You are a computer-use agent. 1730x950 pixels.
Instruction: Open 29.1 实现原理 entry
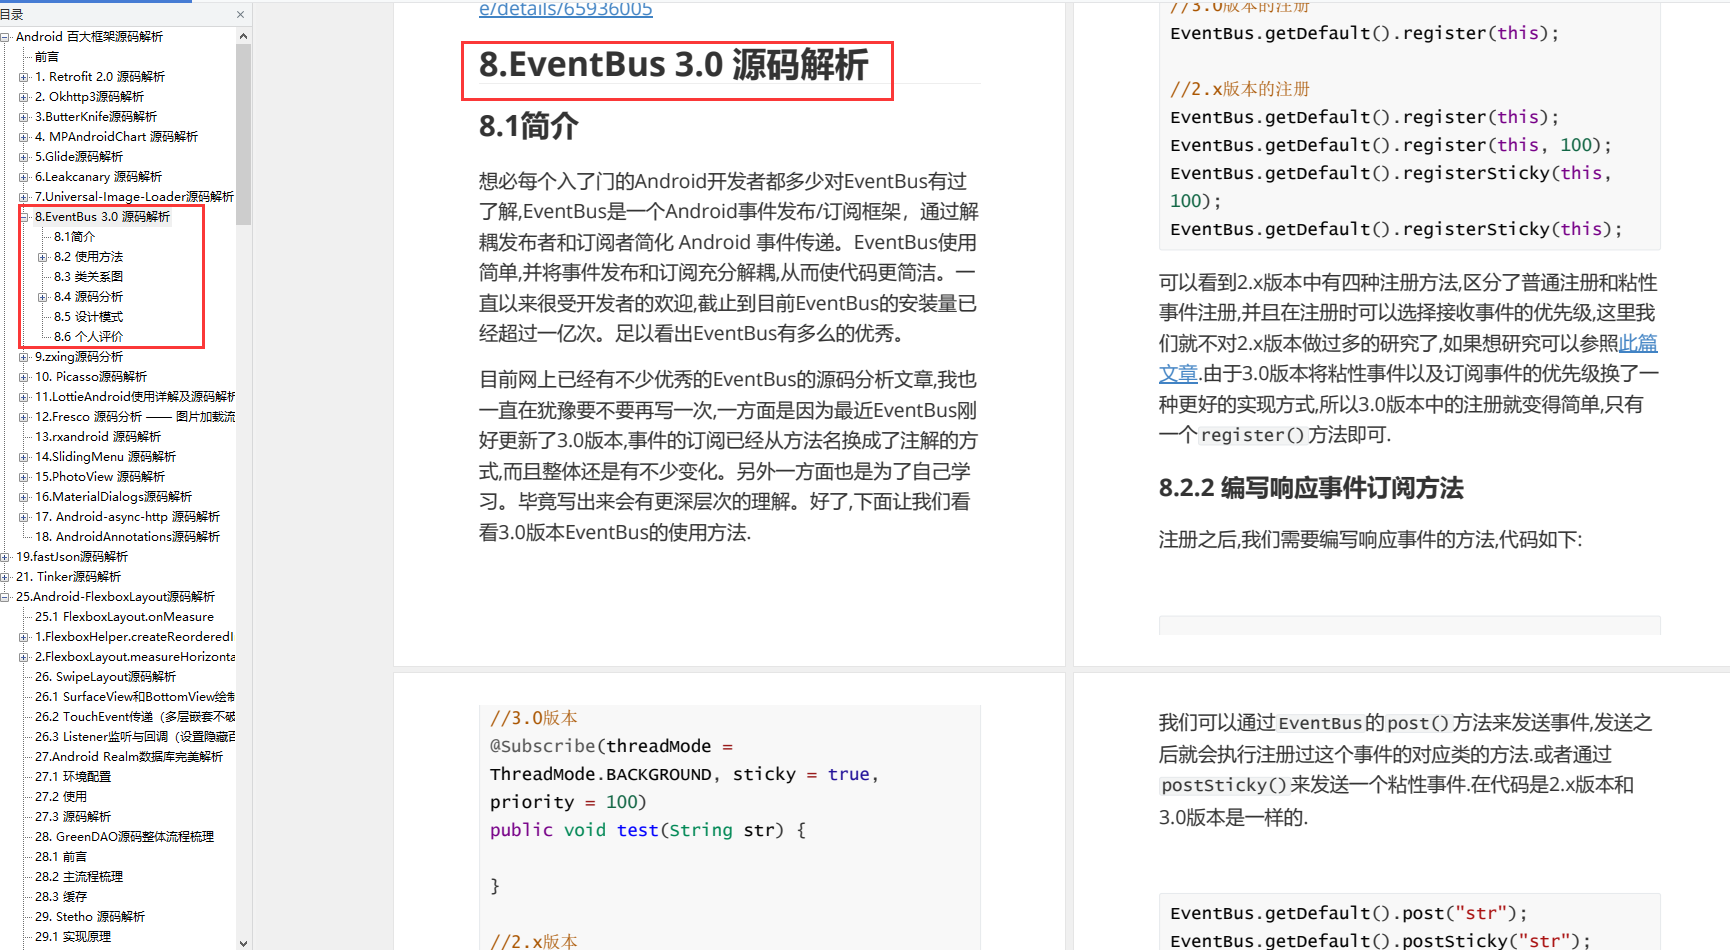point(73,937)
